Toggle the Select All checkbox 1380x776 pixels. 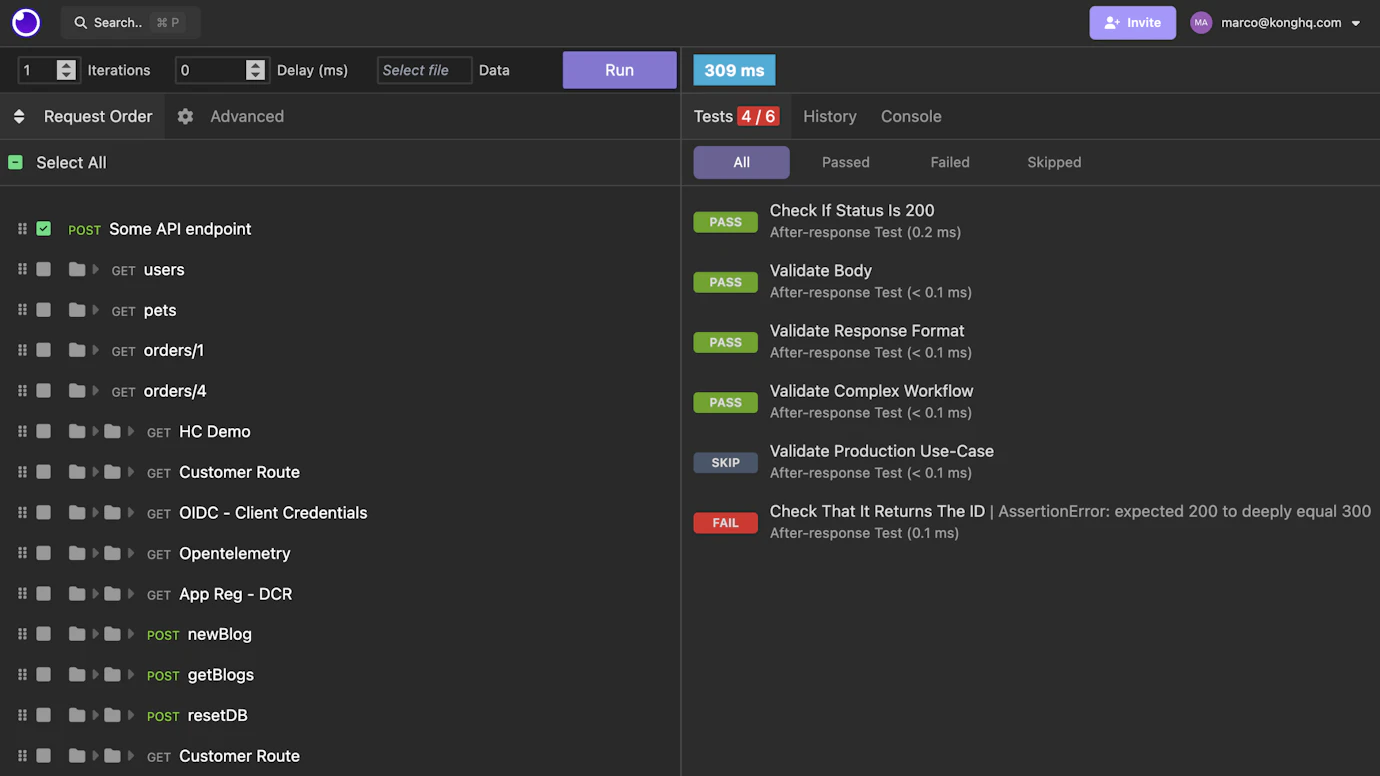pyautogui.click(x=15, y=161)
